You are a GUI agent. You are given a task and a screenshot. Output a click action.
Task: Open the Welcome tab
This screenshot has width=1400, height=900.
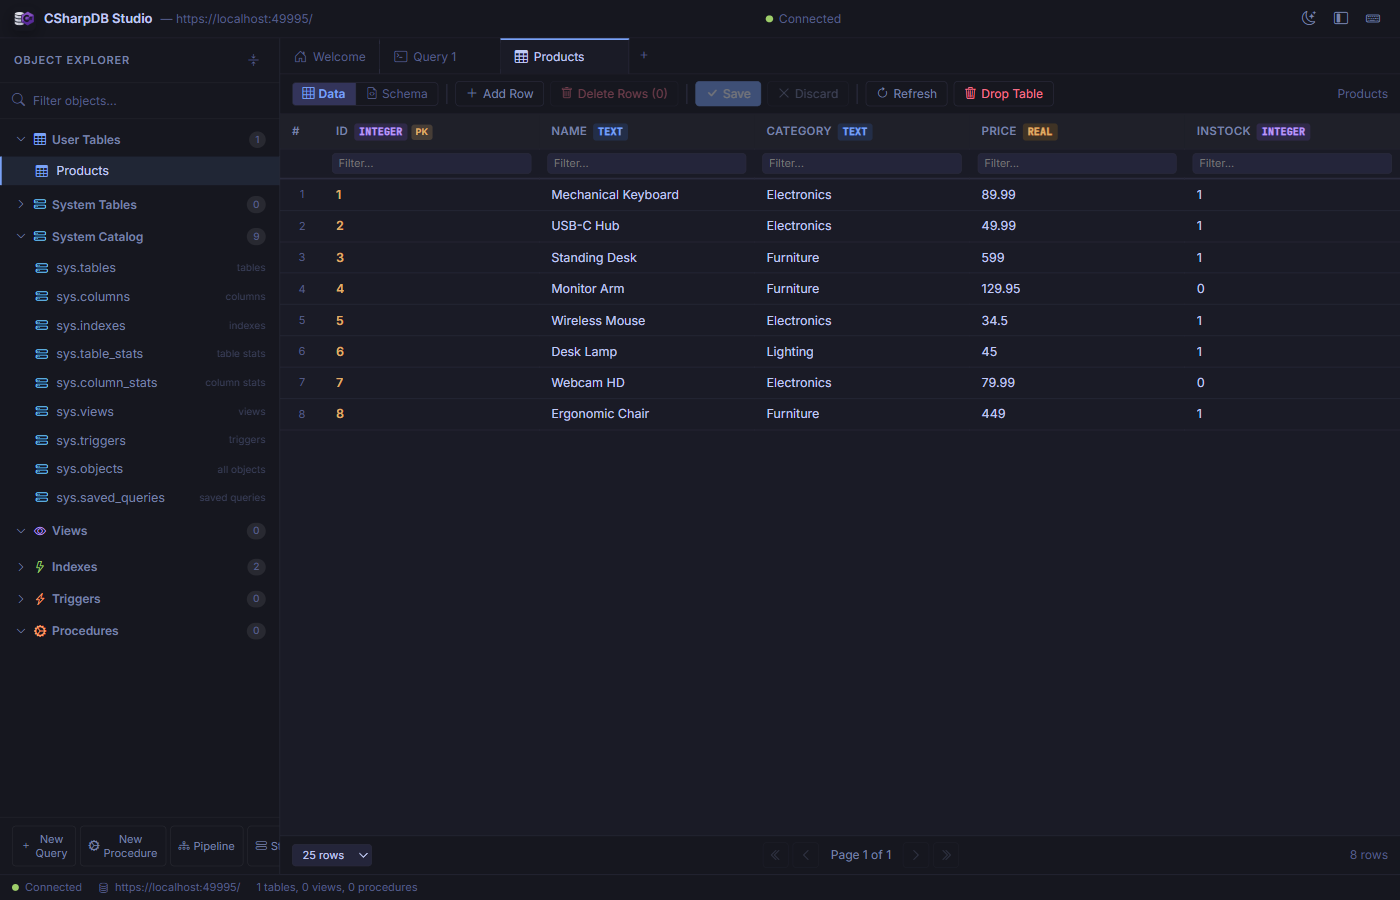point(330,55)
